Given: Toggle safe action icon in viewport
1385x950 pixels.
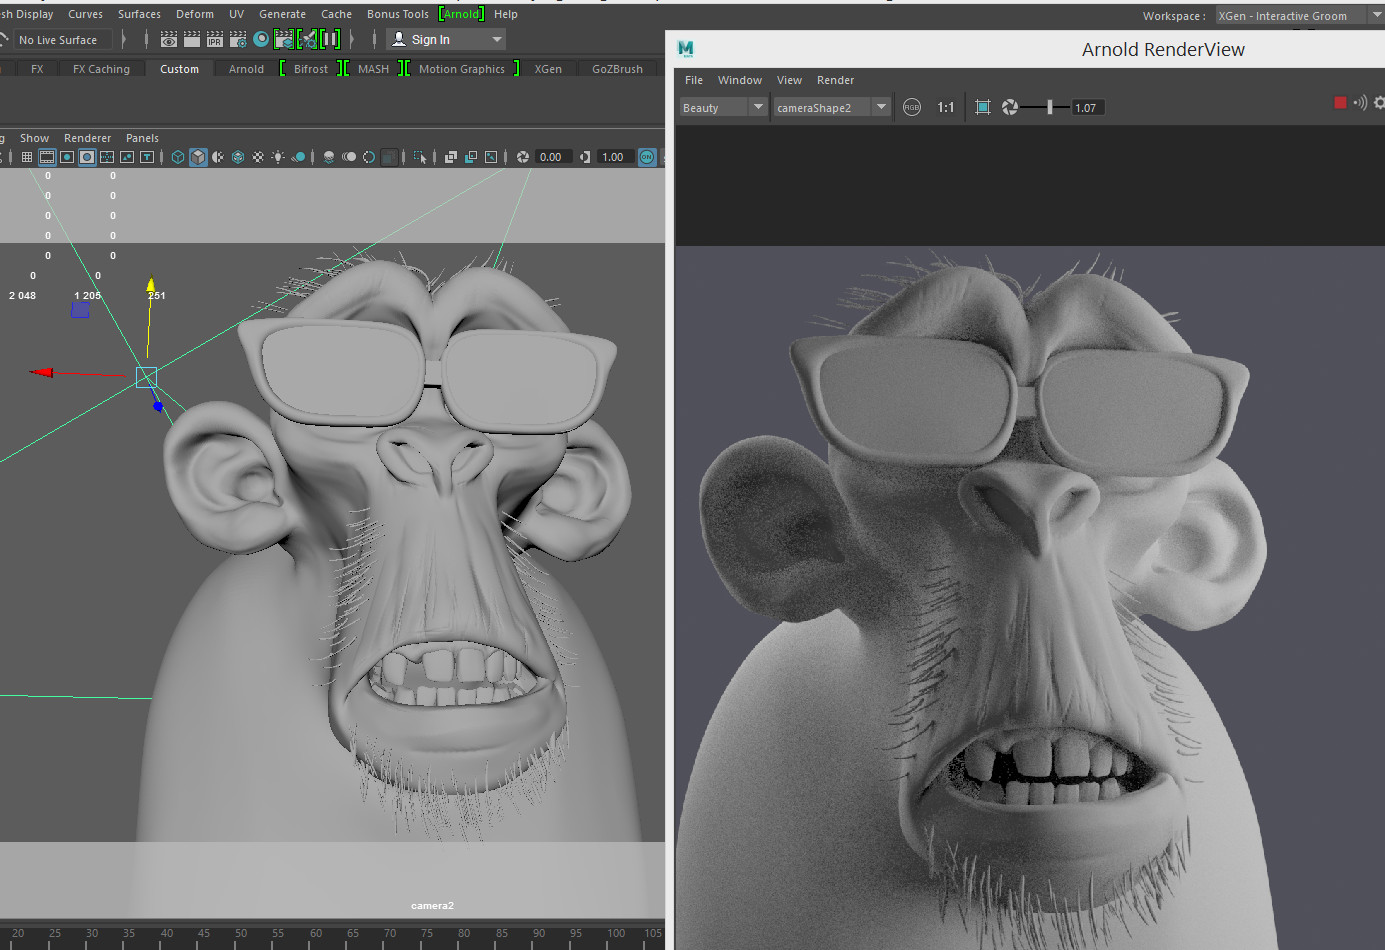Looking at the screenshot, I should click(x=127, y=157).
